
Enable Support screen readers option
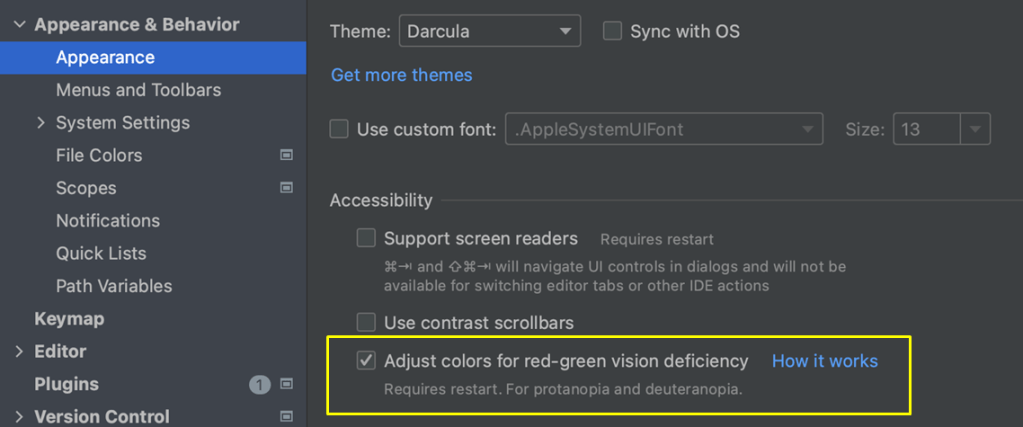(367, 239)
